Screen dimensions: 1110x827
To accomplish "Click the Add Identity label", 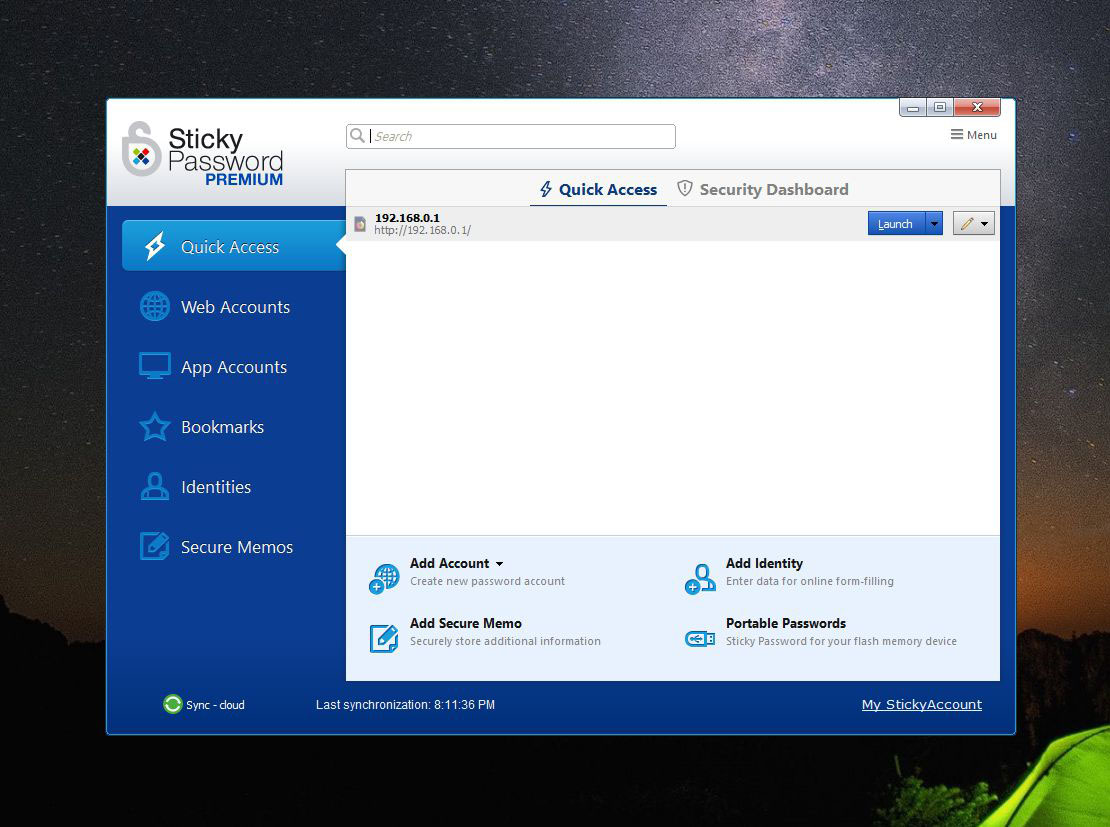I will pos(764,563).
